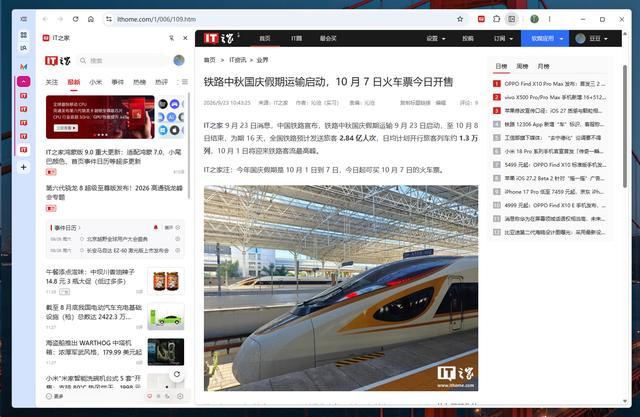Add a new tab with the plus icon
Viewport: 640px width, 417px height.
24,167
